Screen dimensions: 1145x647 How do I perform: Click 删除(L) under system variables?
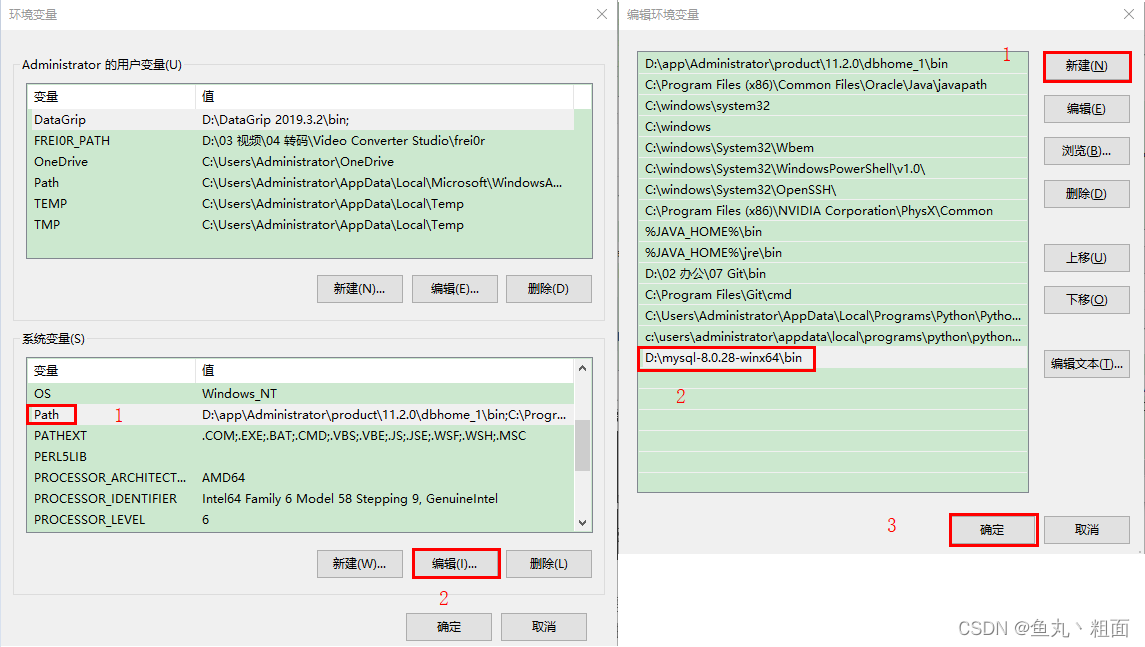548,564
